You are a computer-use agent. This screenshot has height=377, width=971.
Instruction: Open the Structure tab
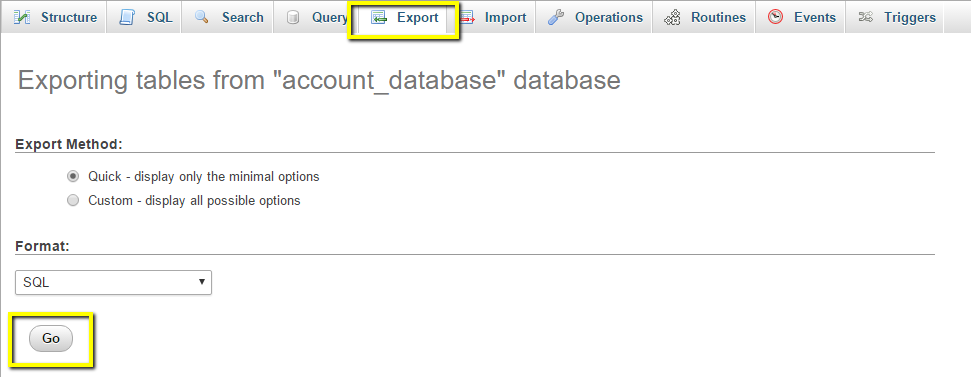[54, 17]
